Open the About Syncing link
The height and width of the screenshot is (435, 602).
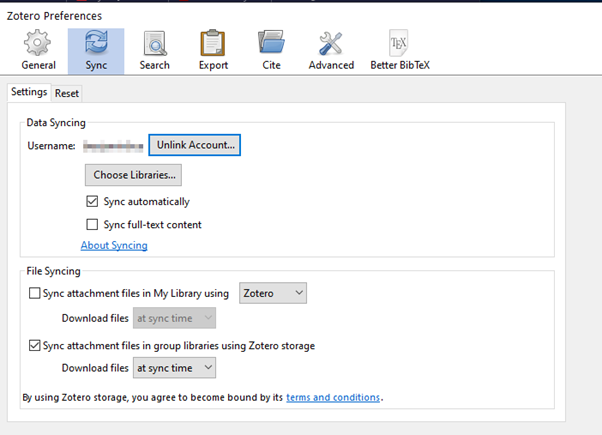tap(114, 245)
